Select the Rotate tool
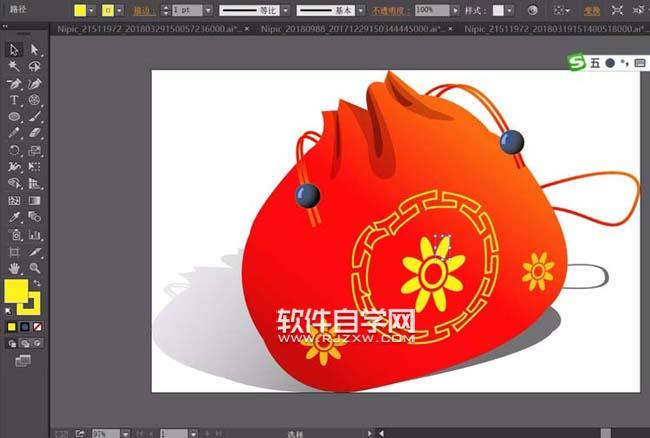This screenshot has width=650, height=438. point(14,150)
